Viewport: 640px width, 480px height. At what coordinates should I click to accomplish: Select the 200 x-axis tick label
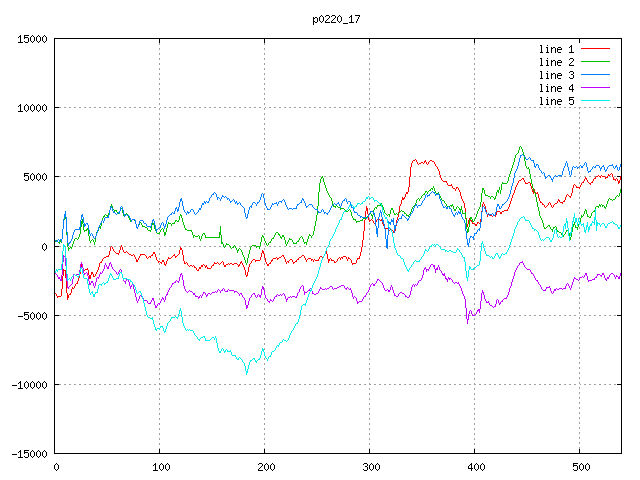coord(265,467)
